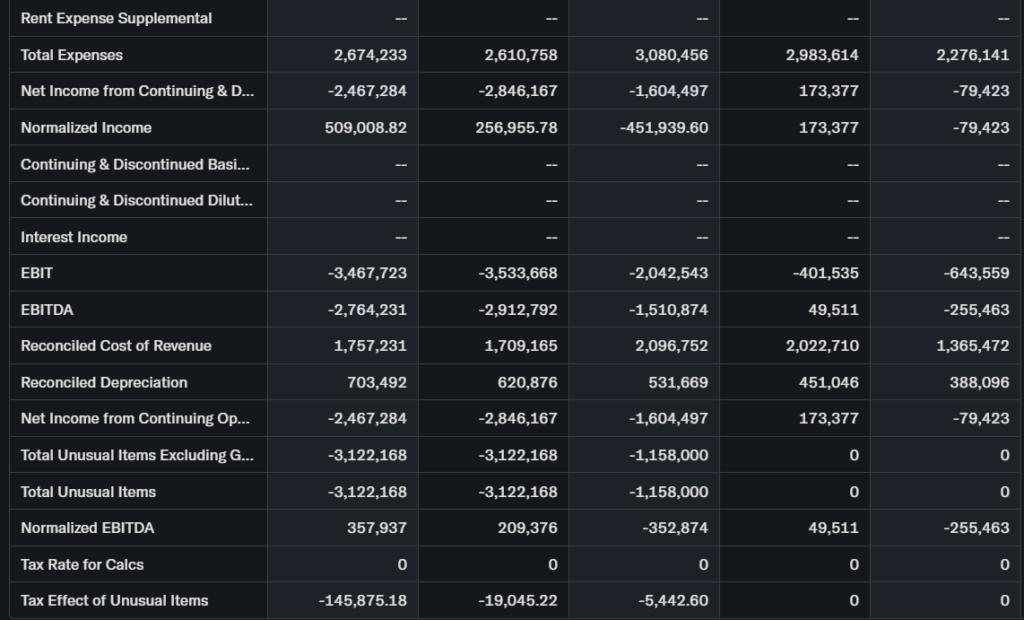Click the Total Expenses value 2,674,233
1024x620 pixels.
[x=370, y=55]
